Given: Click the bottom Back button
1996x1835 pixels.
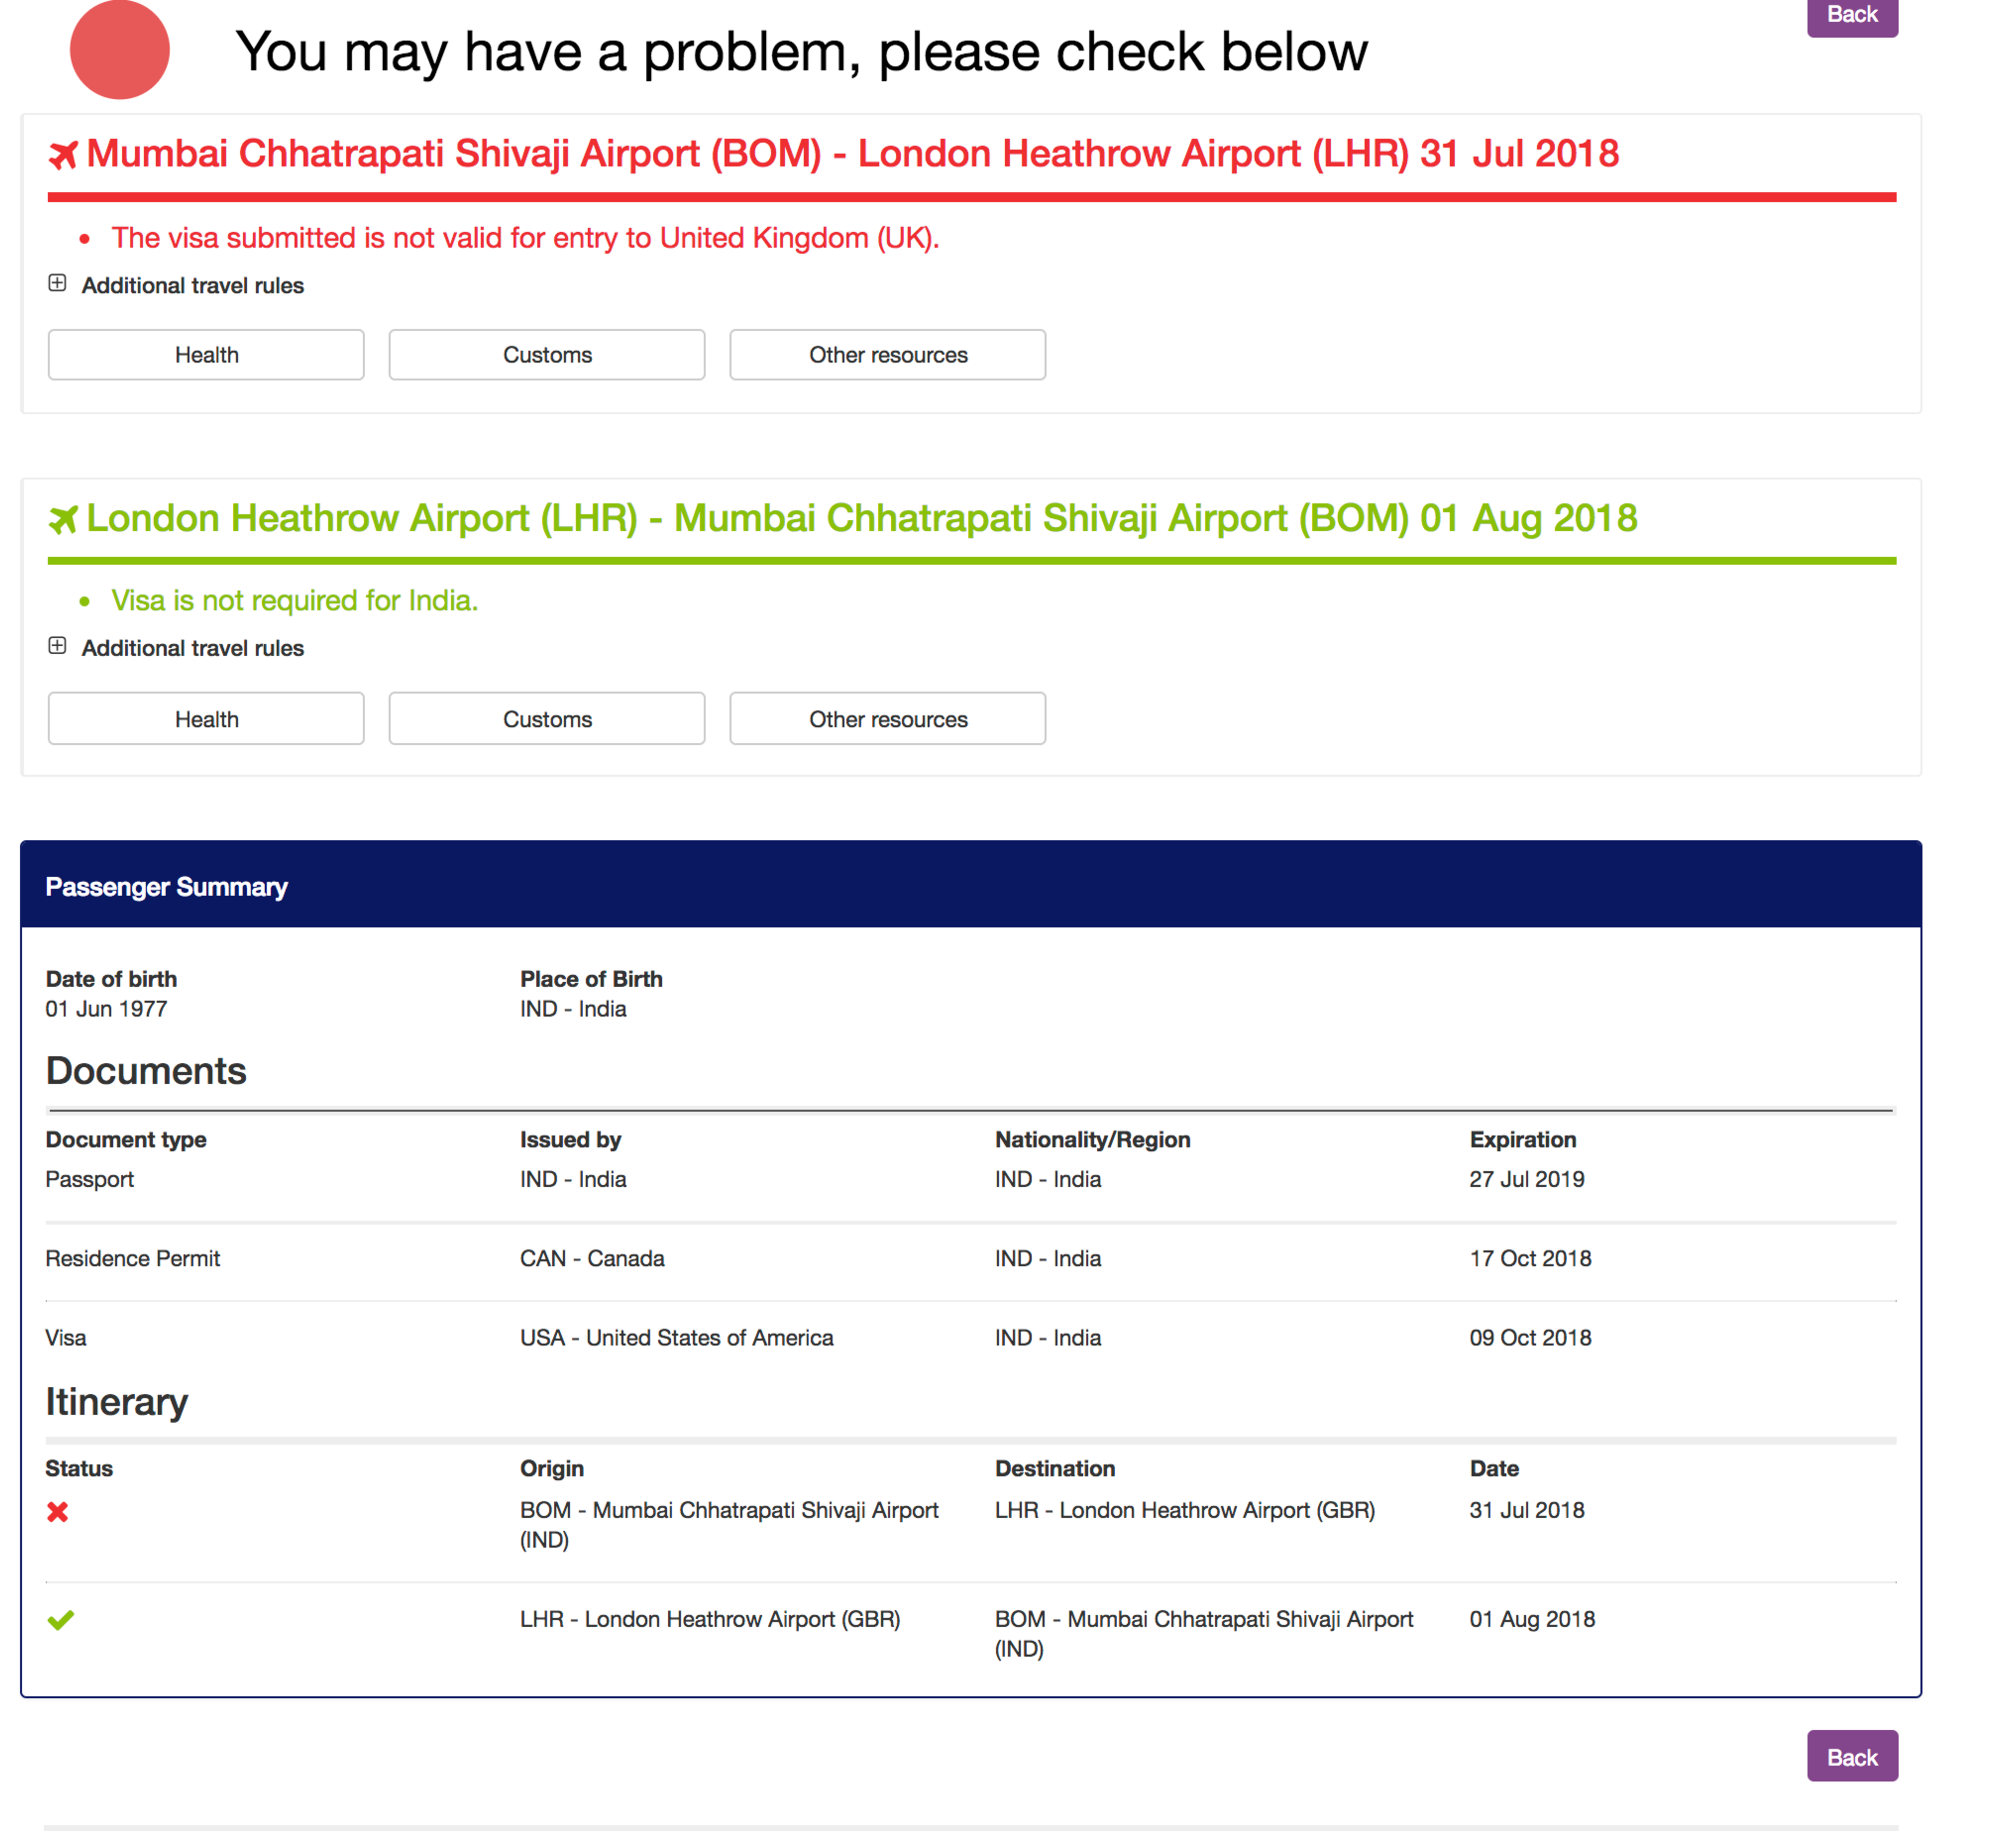Looking at the screenshot, I should tap(1853, 1757).
